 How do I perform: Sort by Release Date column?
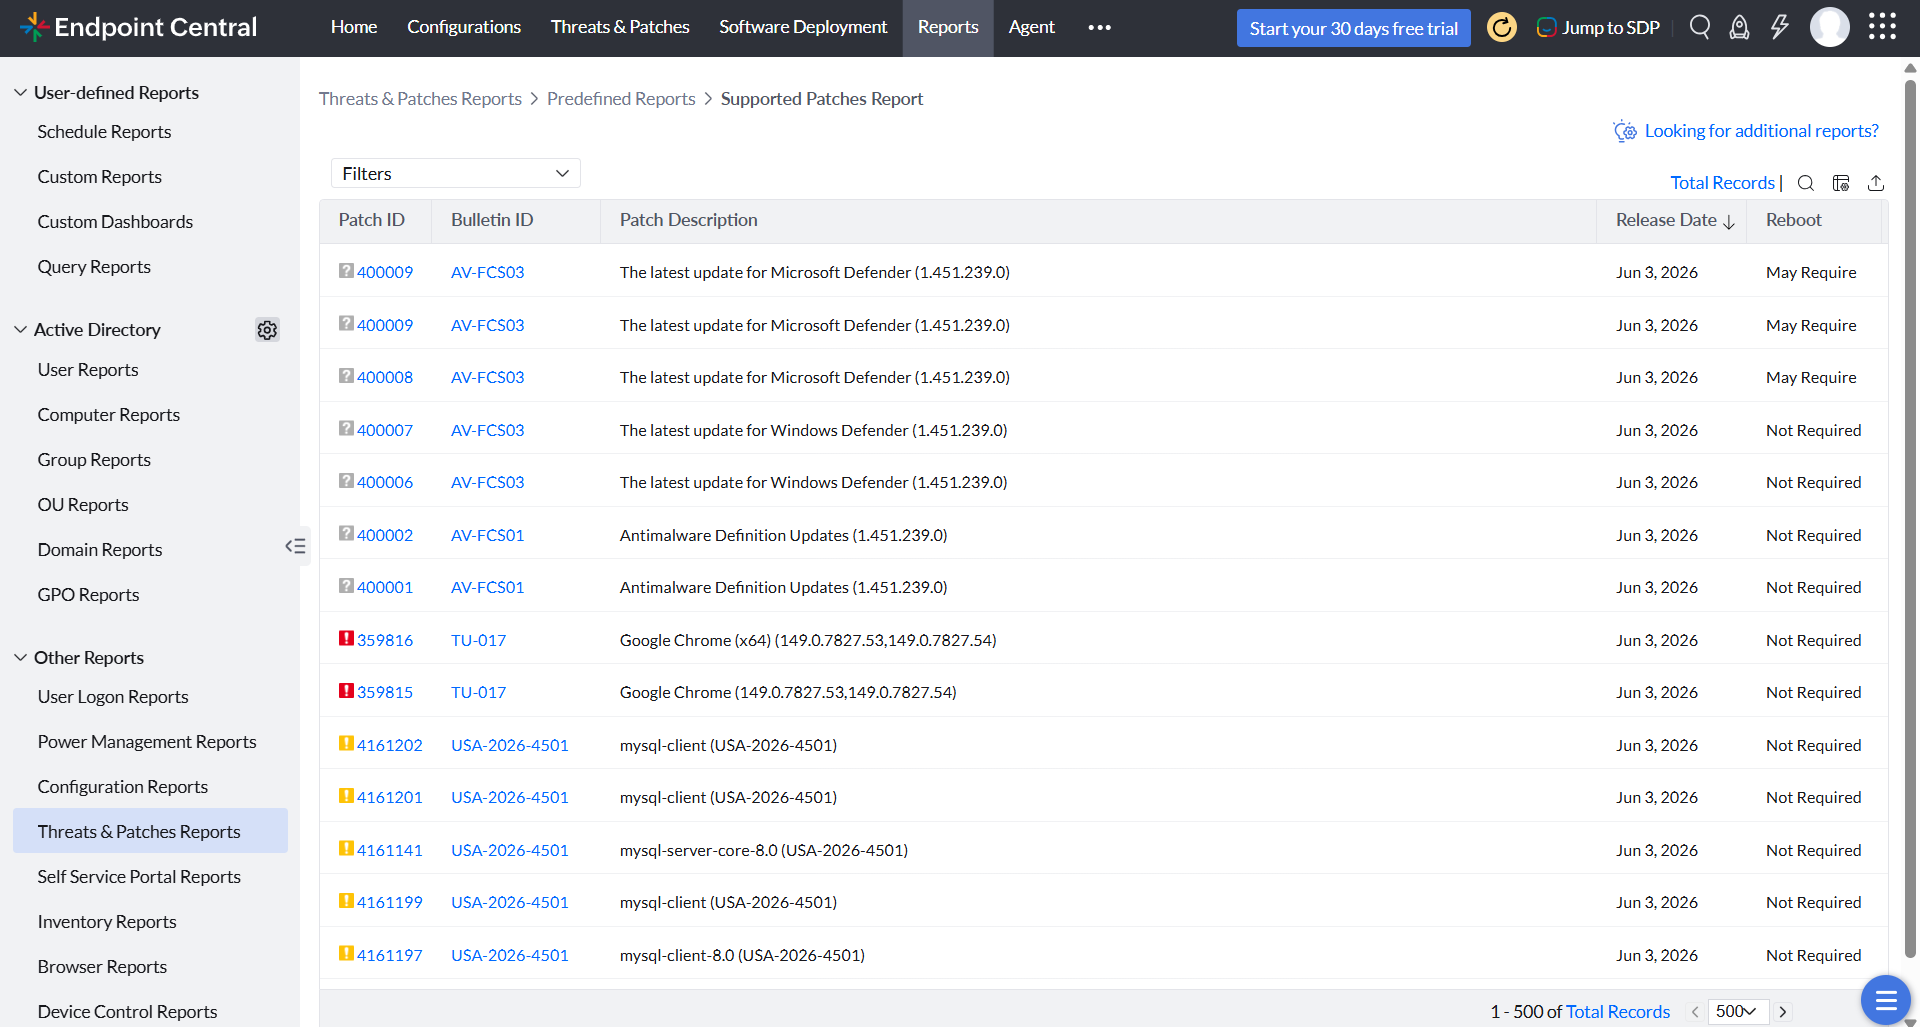coord(1675,220)
